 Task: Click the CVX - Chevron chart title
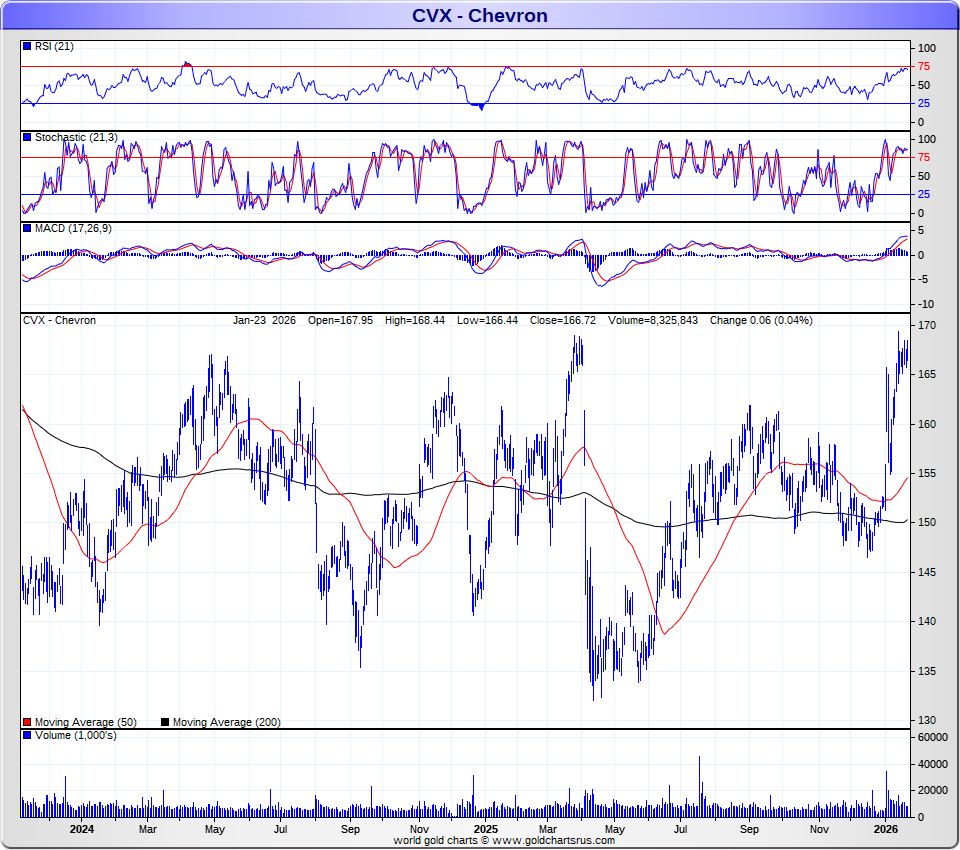pos(479,15)
